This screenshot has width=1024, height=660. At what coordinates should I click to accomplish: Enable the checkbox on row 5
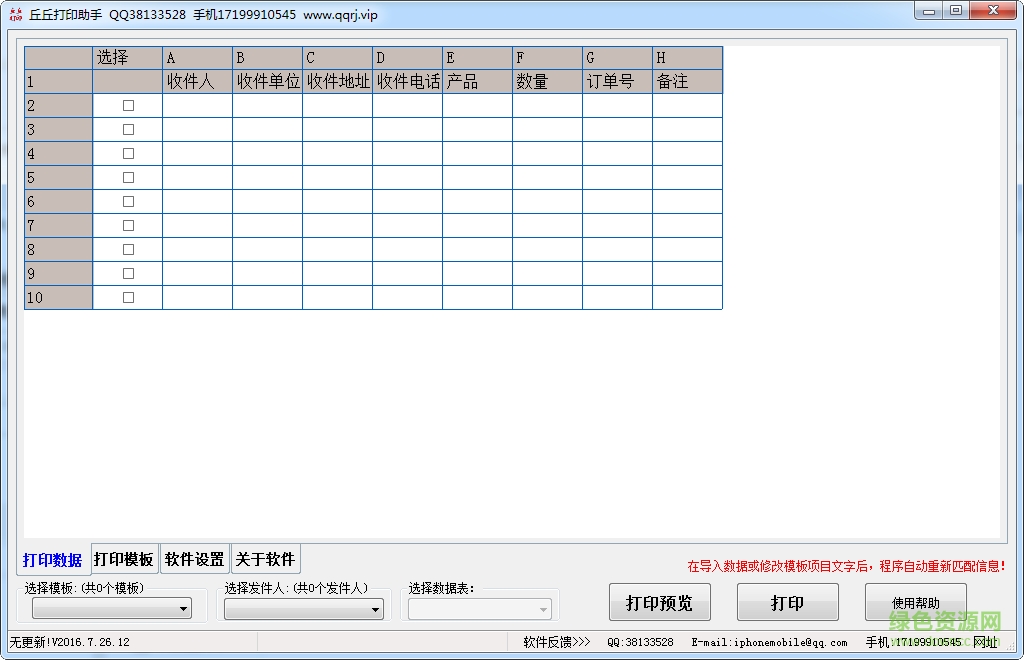127,177
